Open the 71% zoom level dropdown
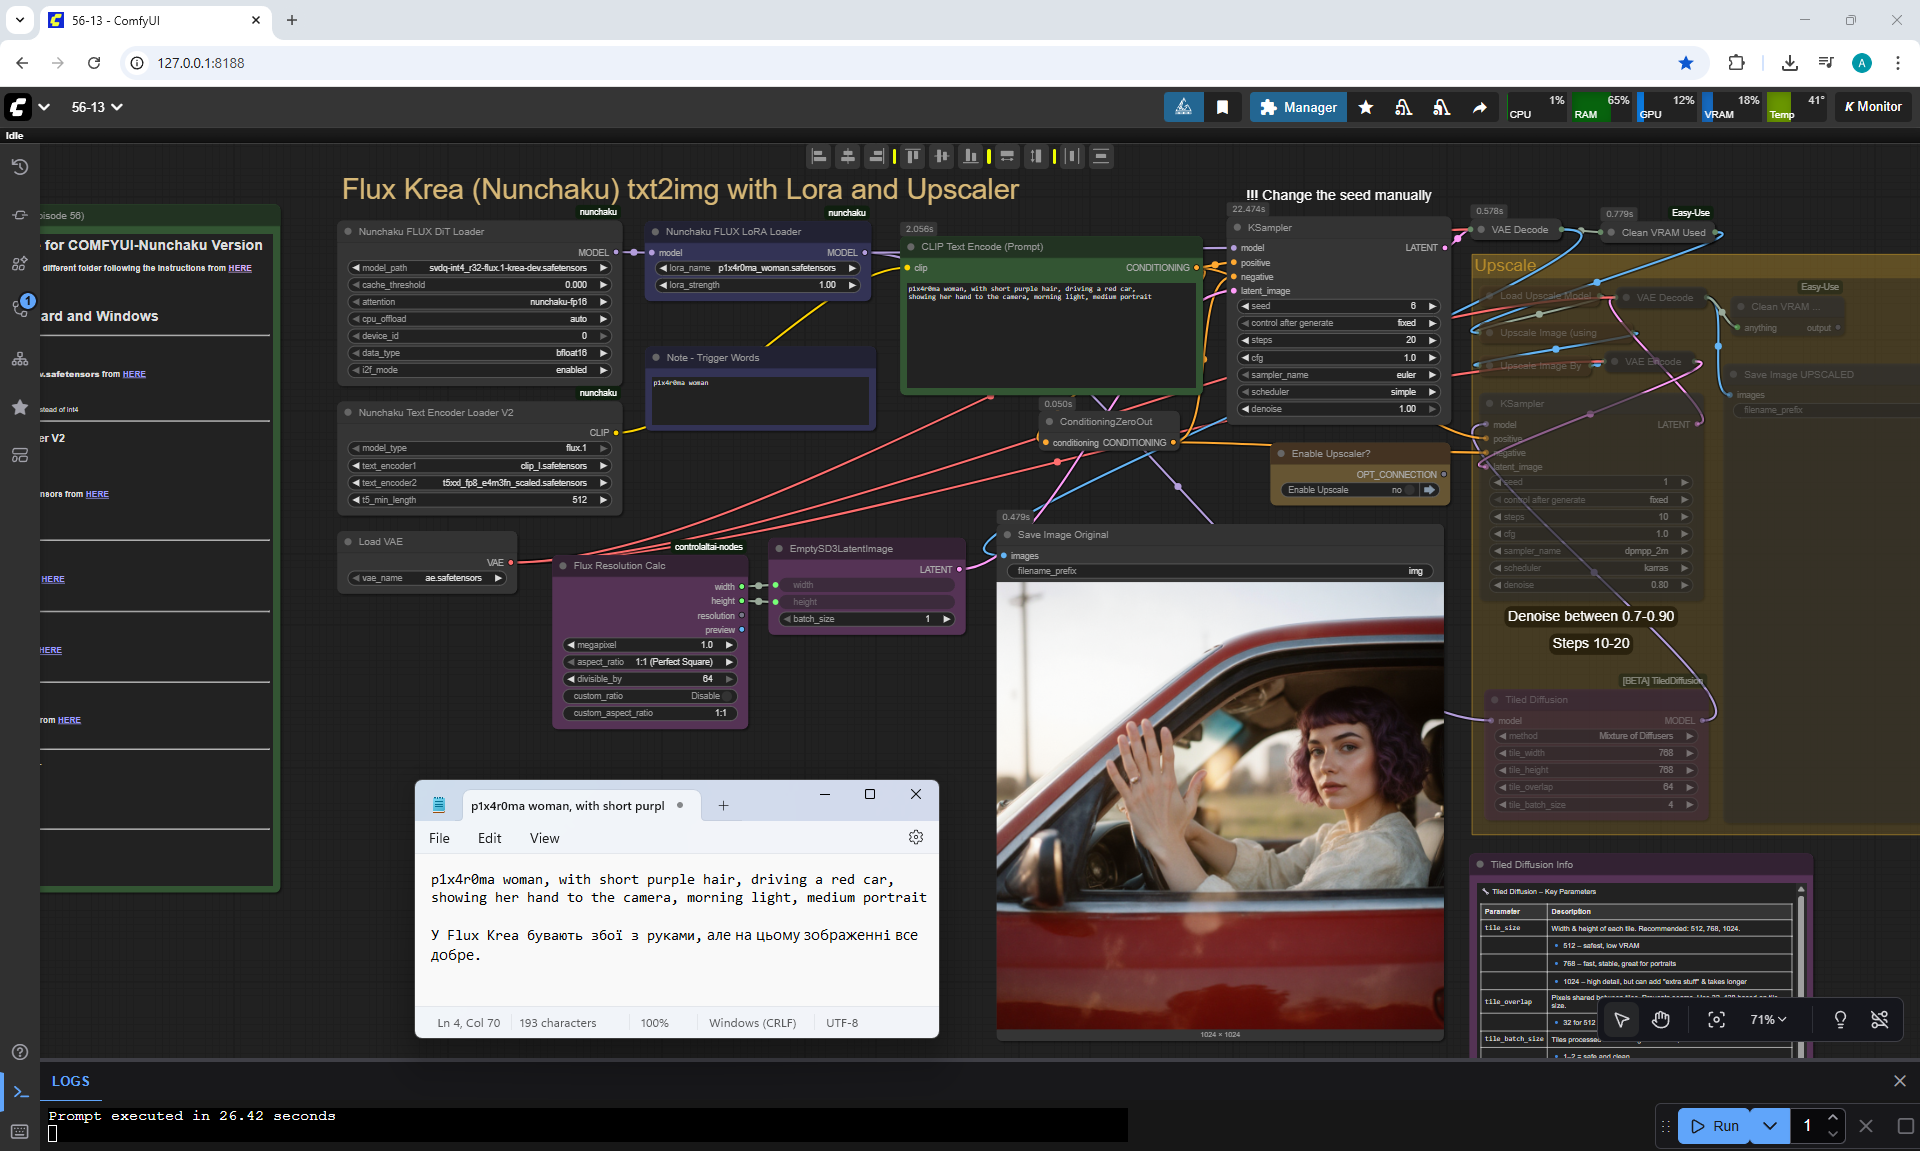Viewport: 1920px width, 1151px height. (x=1767, y=1019)
